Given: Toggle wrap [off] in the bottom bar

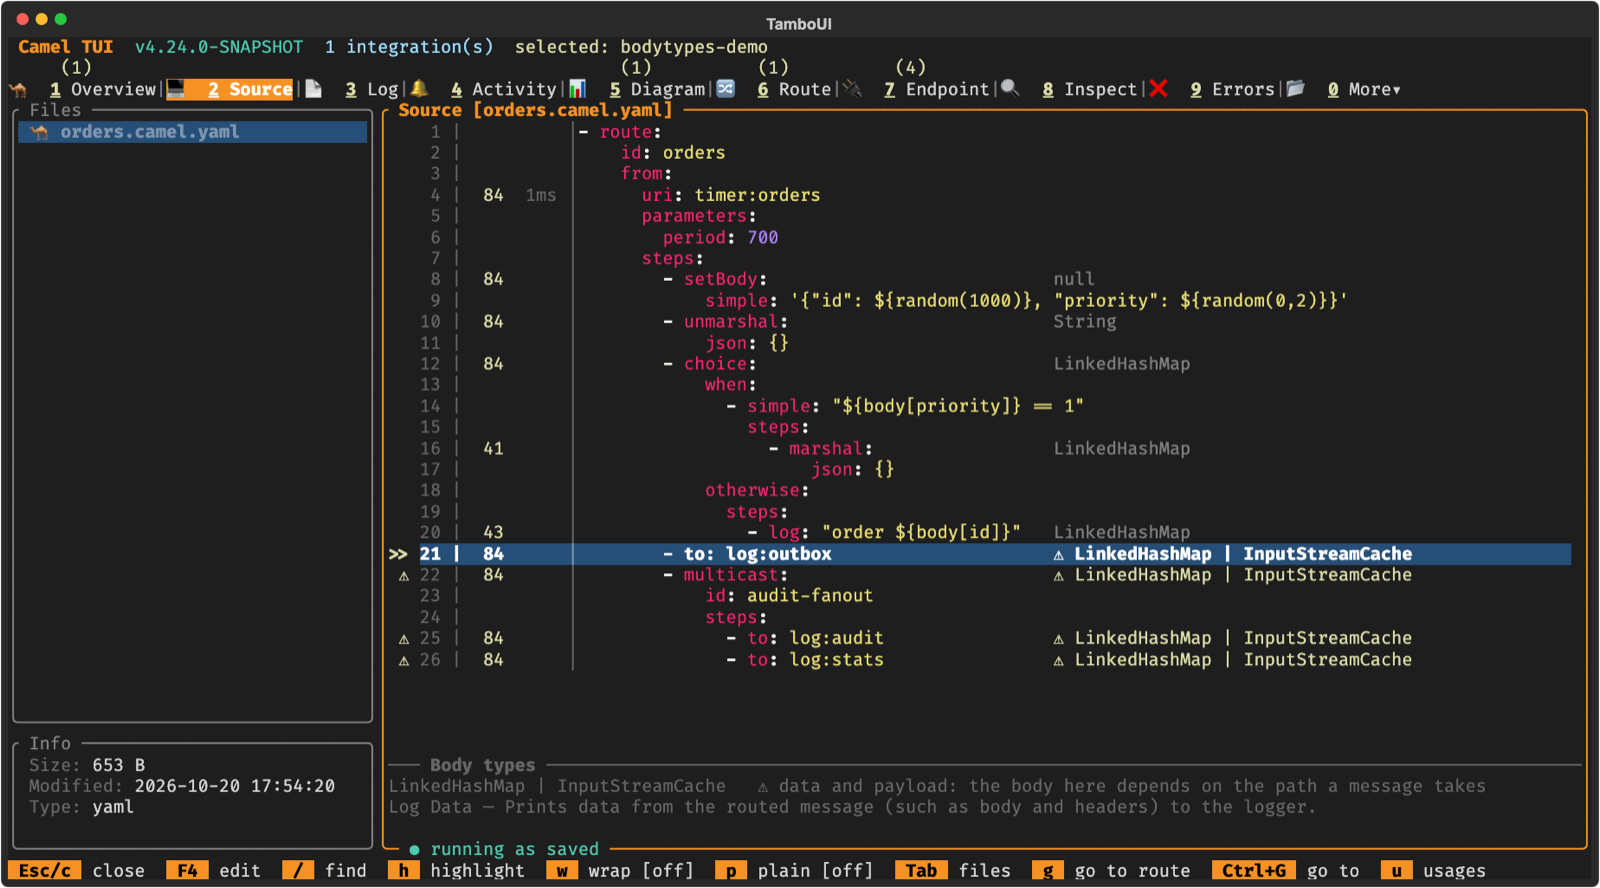Looking at the screenshot, I should [x=620, y=871].
